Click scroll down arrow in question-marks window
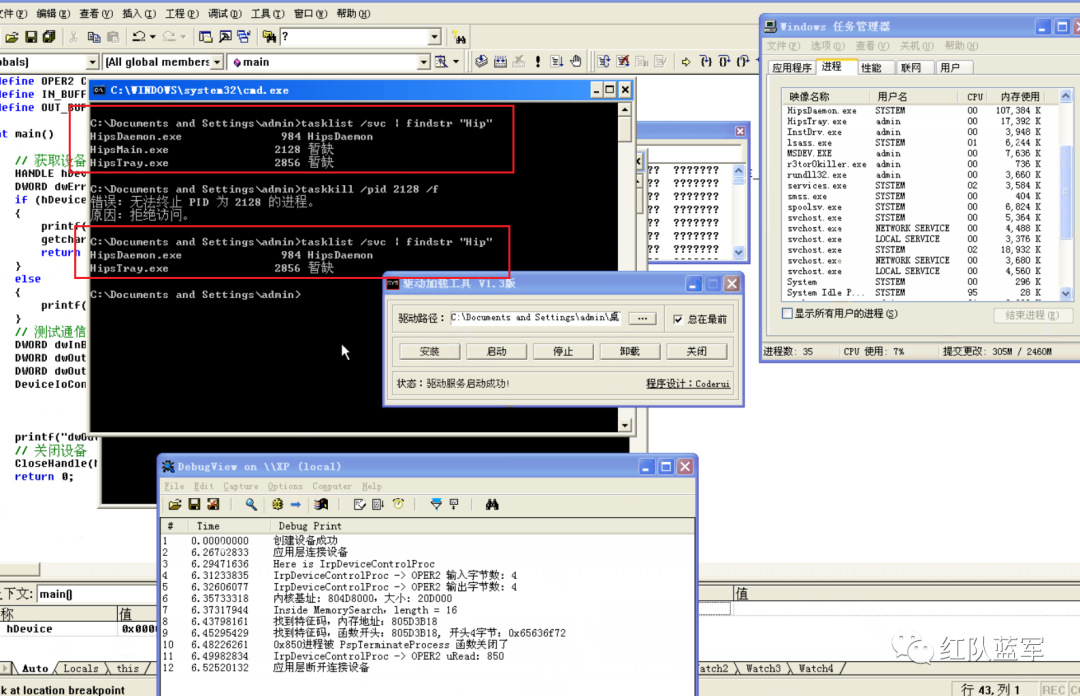1080x696 pixels. [x=738, y=252]
